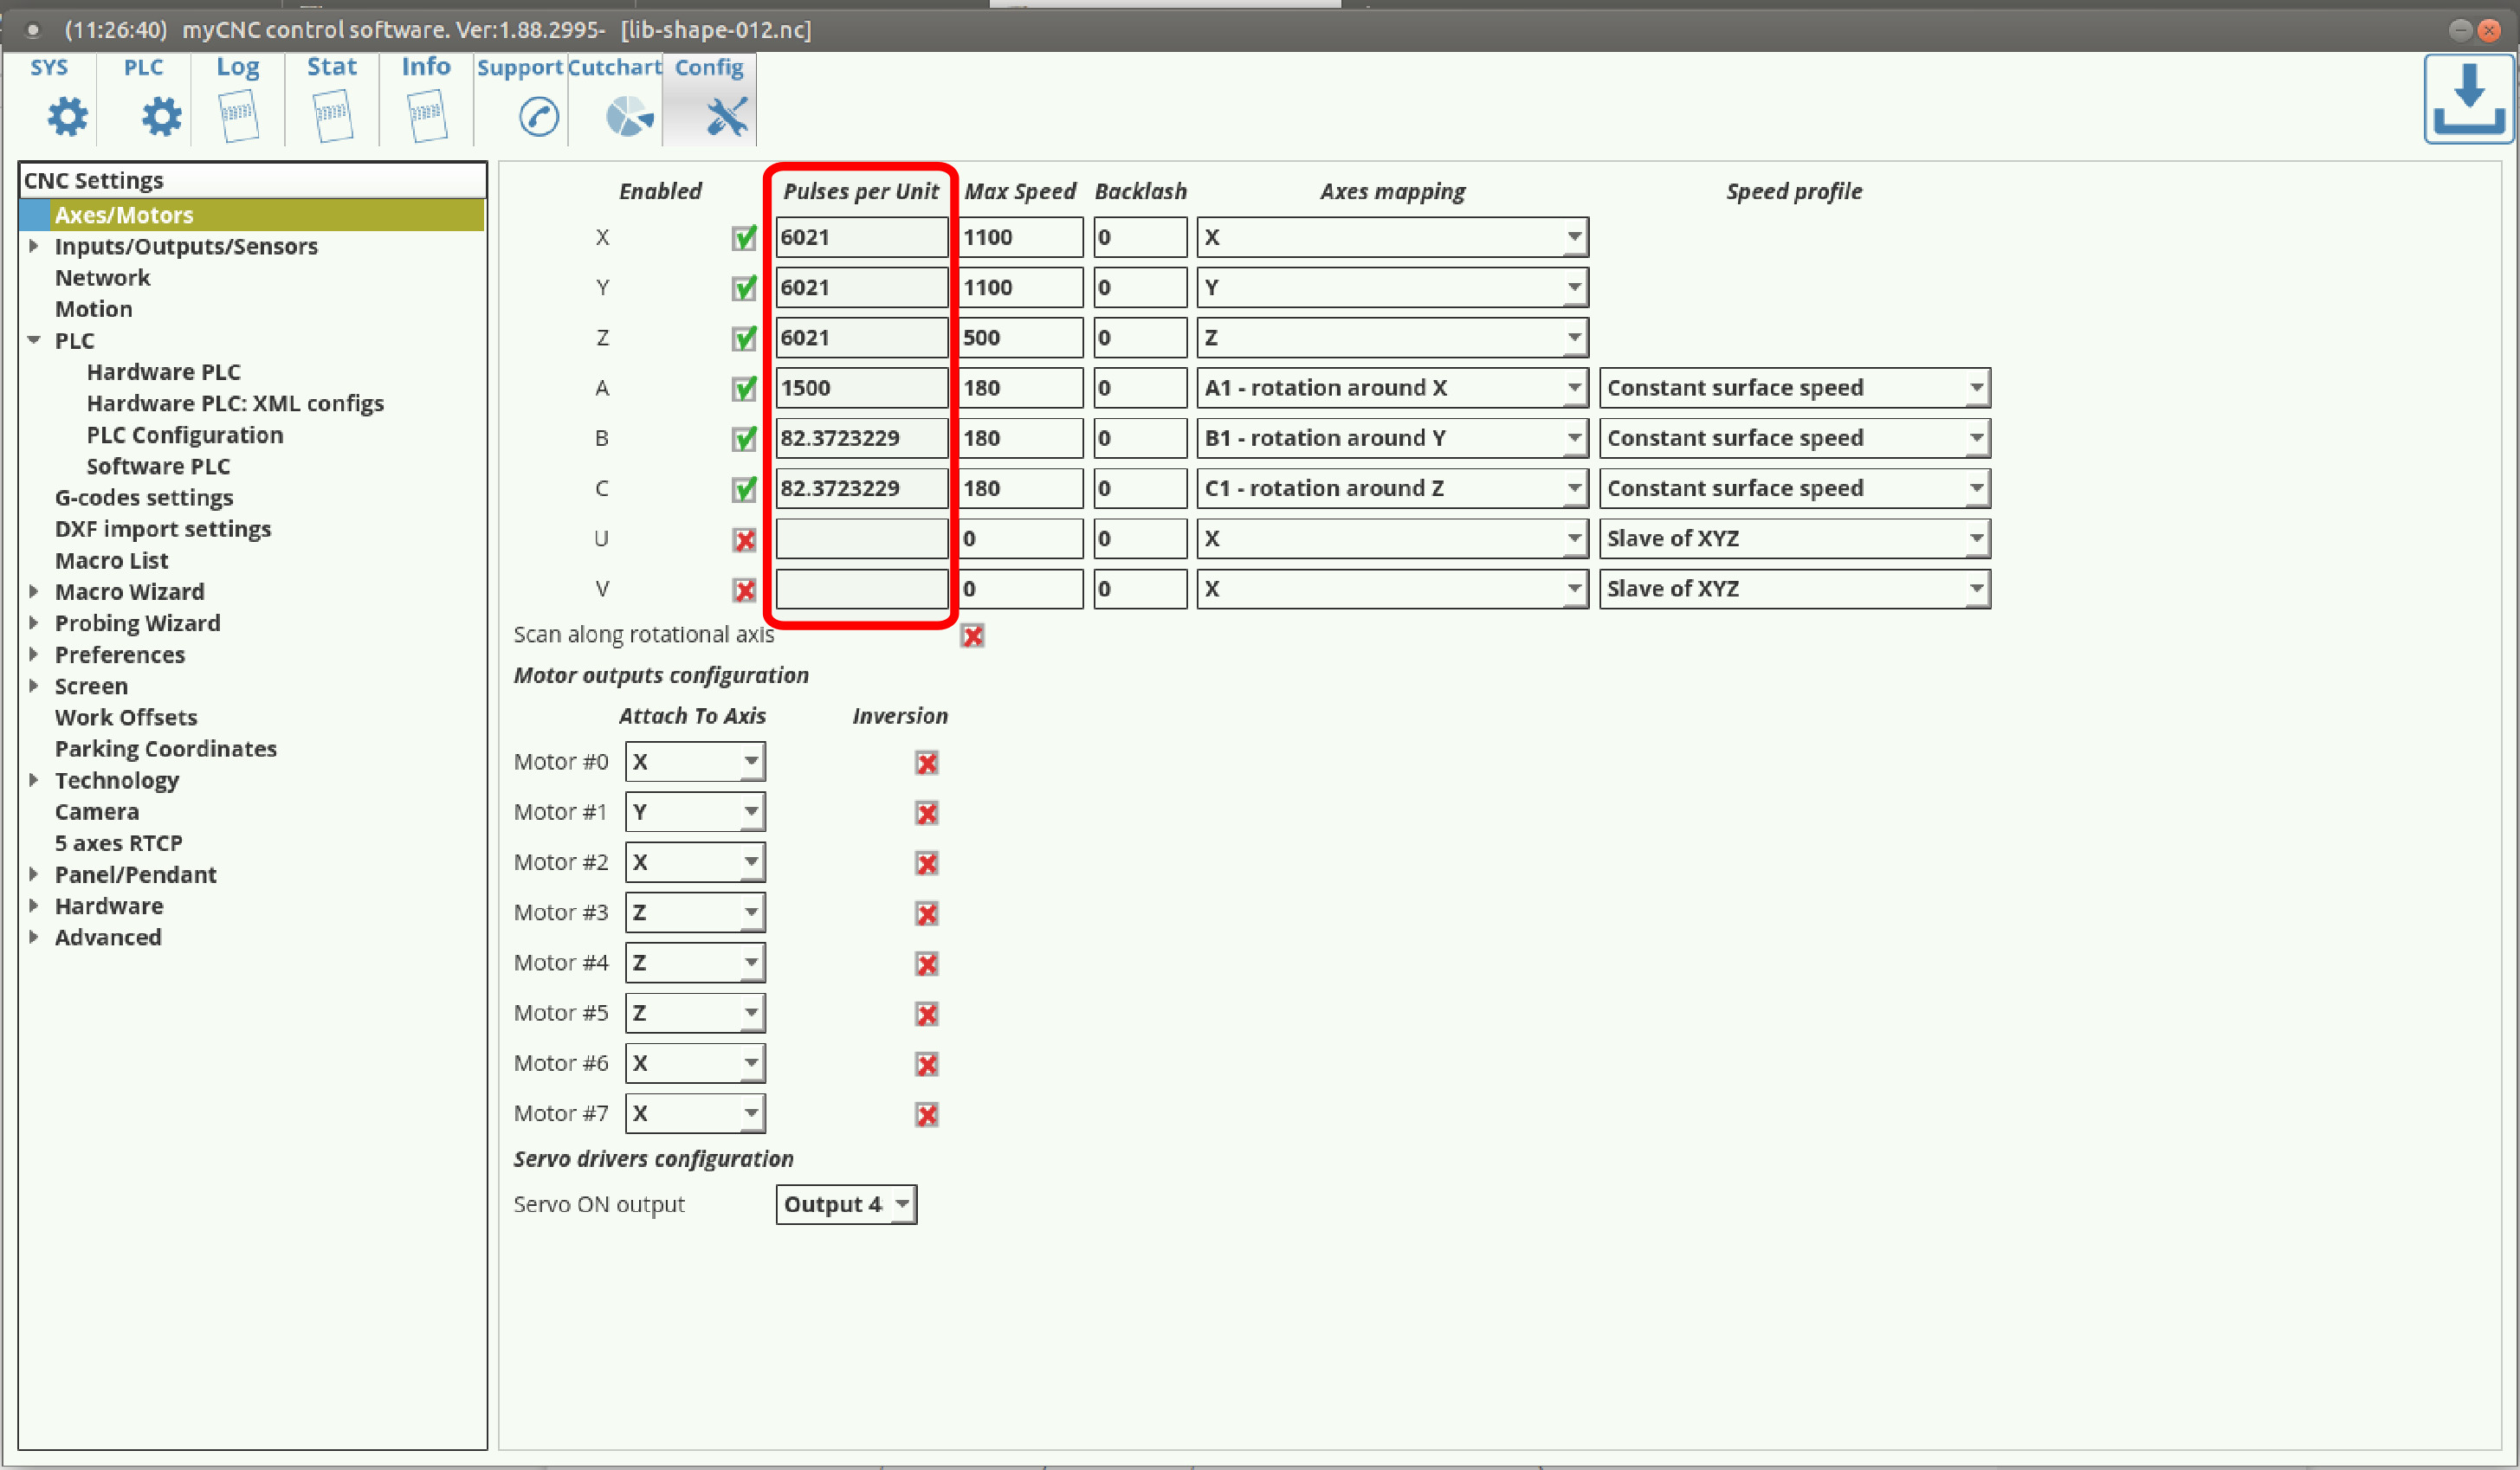Select 5 axes RTCP settings entry
The width and height of the screenshot is (2520, 1470).
click(118, 843)
